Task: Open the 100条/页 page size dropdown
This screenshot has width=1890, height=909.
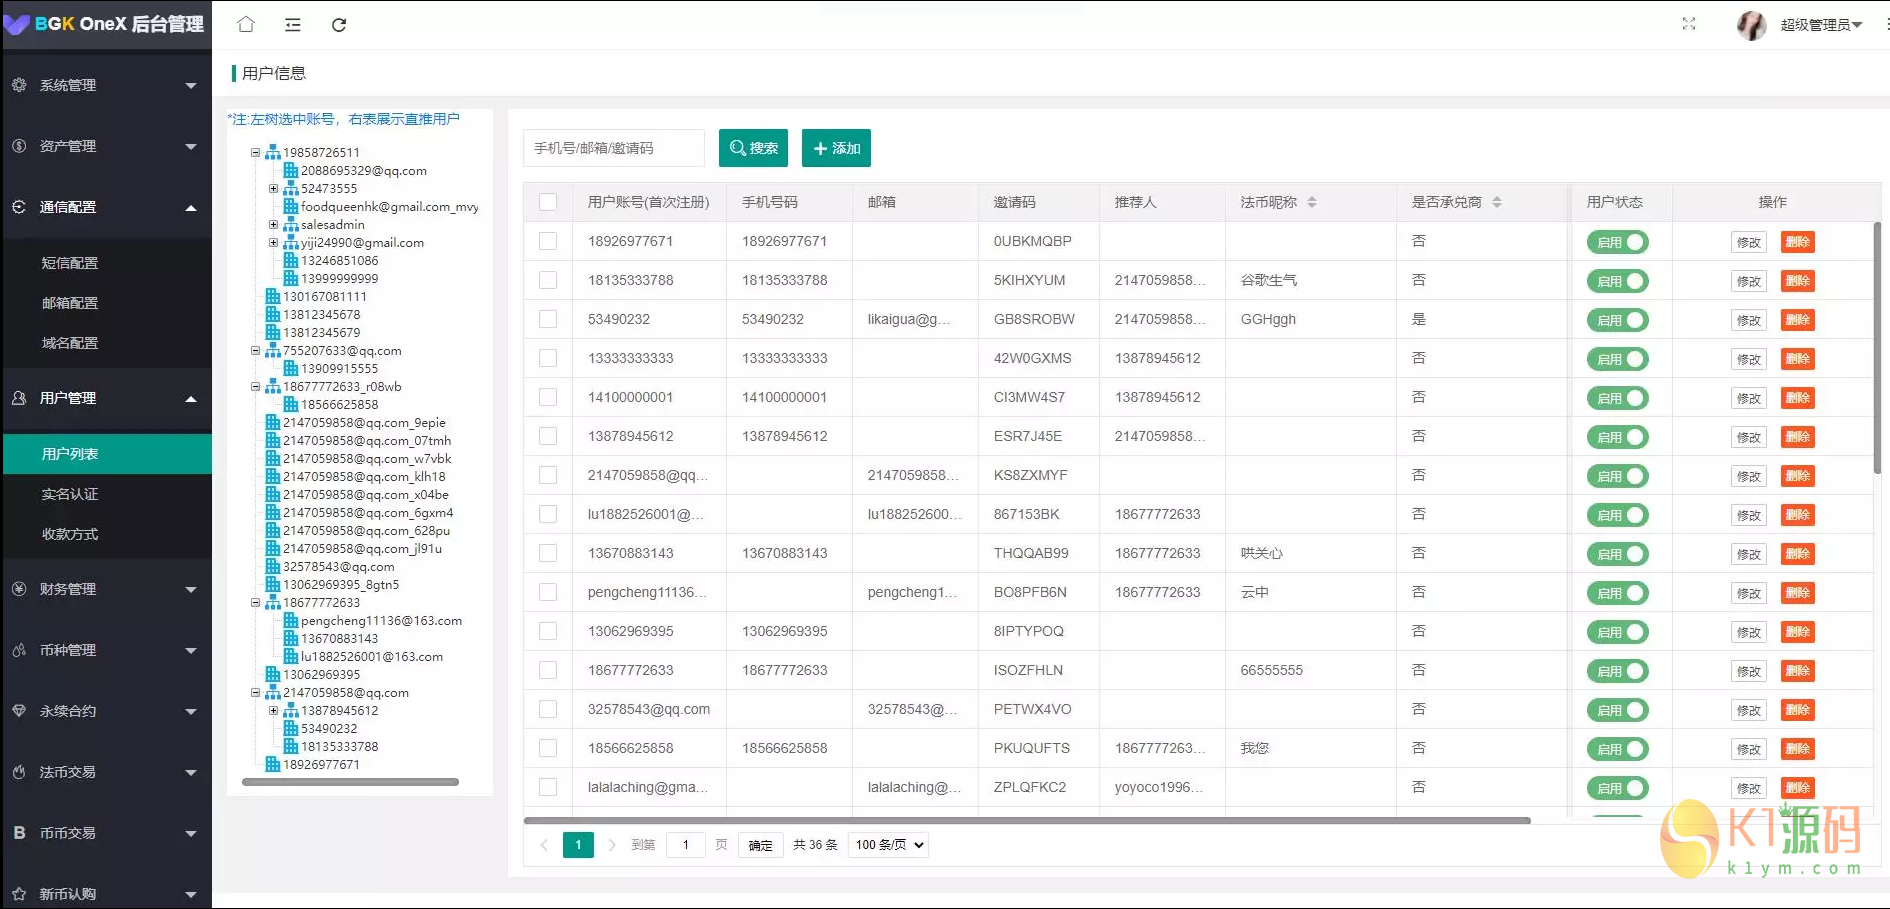Action: [x=886, y=844]
